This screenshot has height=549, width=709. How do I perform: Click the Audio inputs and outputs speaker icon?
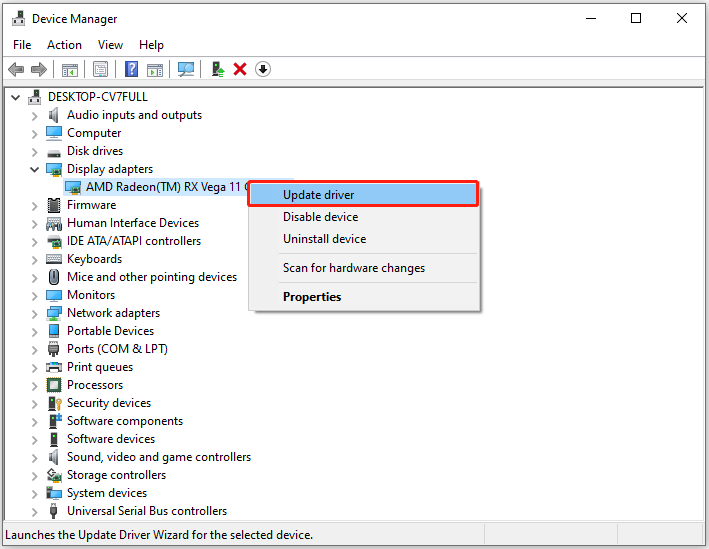(x=54, y=115)
